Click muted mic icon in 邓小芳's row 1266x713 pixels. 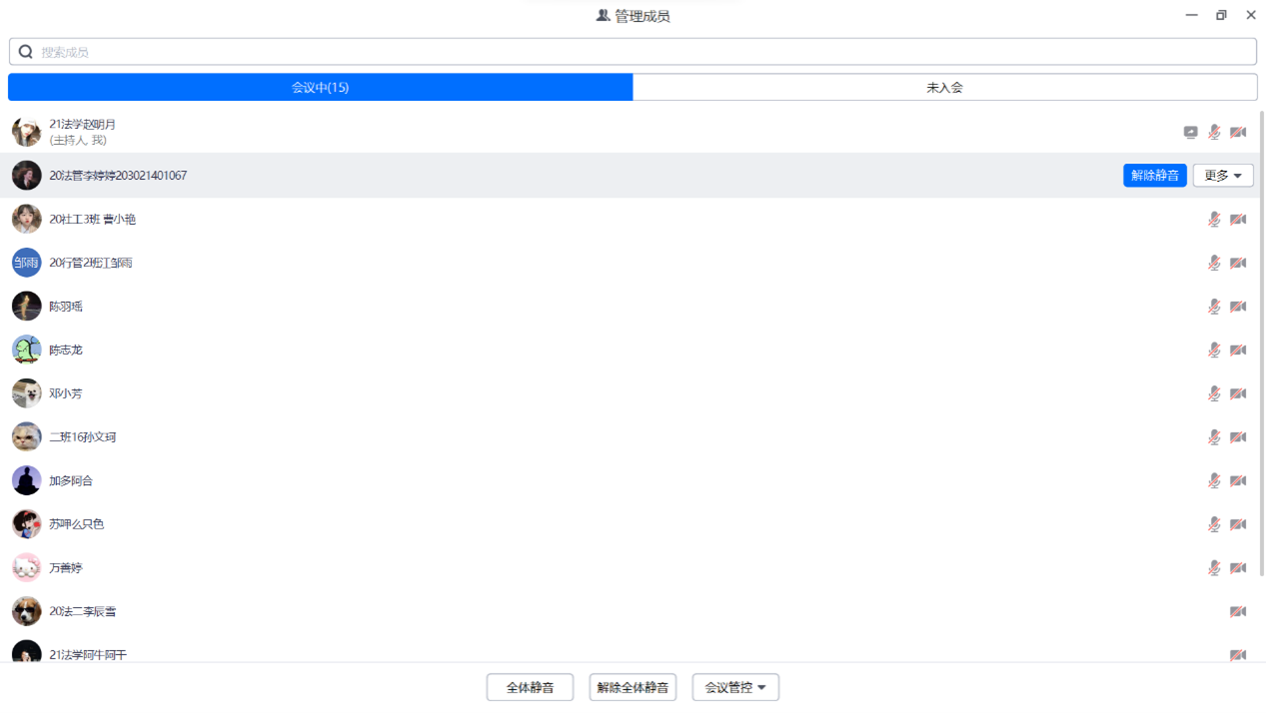1214,394
